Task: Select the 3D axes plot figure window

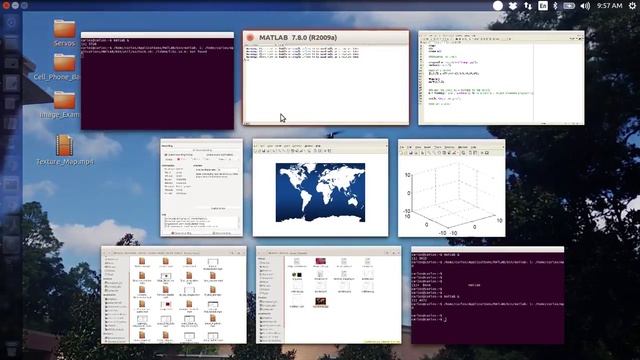Action: tap(451, 188)
